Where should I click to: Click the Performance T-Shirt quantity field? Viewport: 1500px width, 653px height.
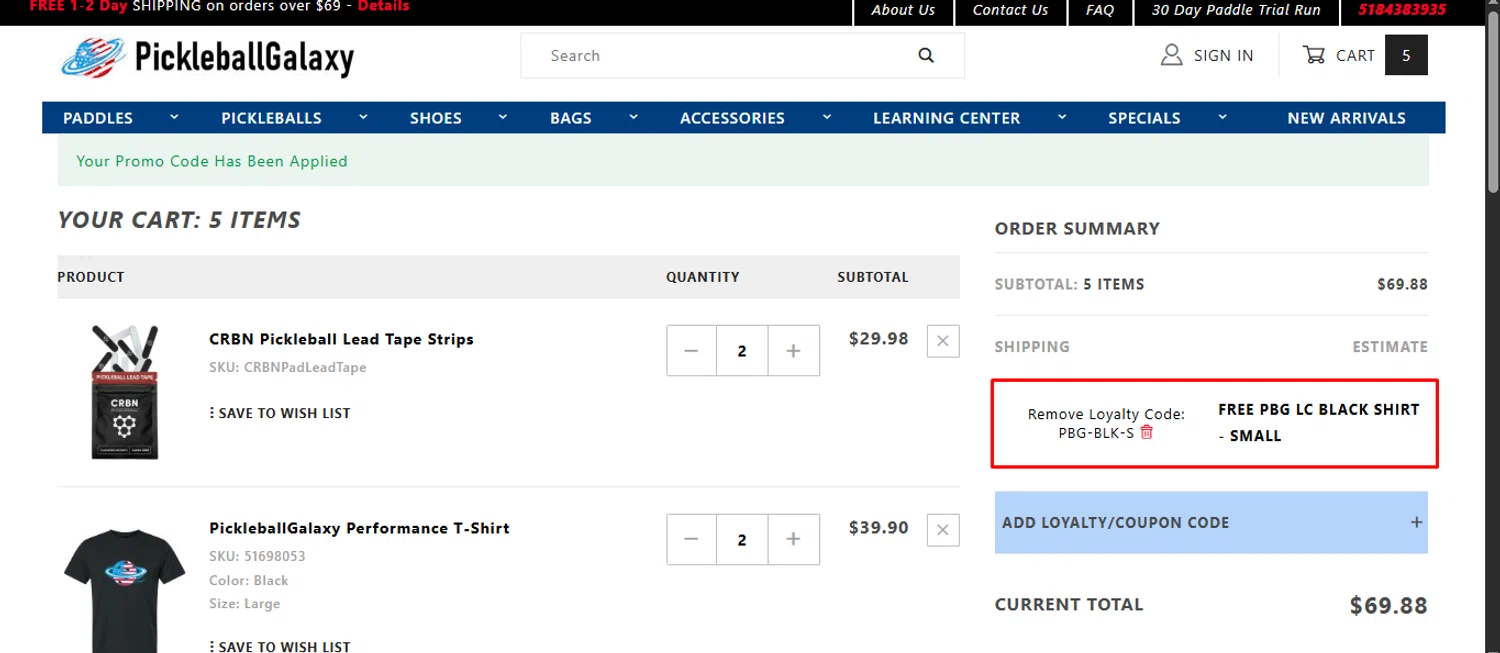tap(742, 540)
